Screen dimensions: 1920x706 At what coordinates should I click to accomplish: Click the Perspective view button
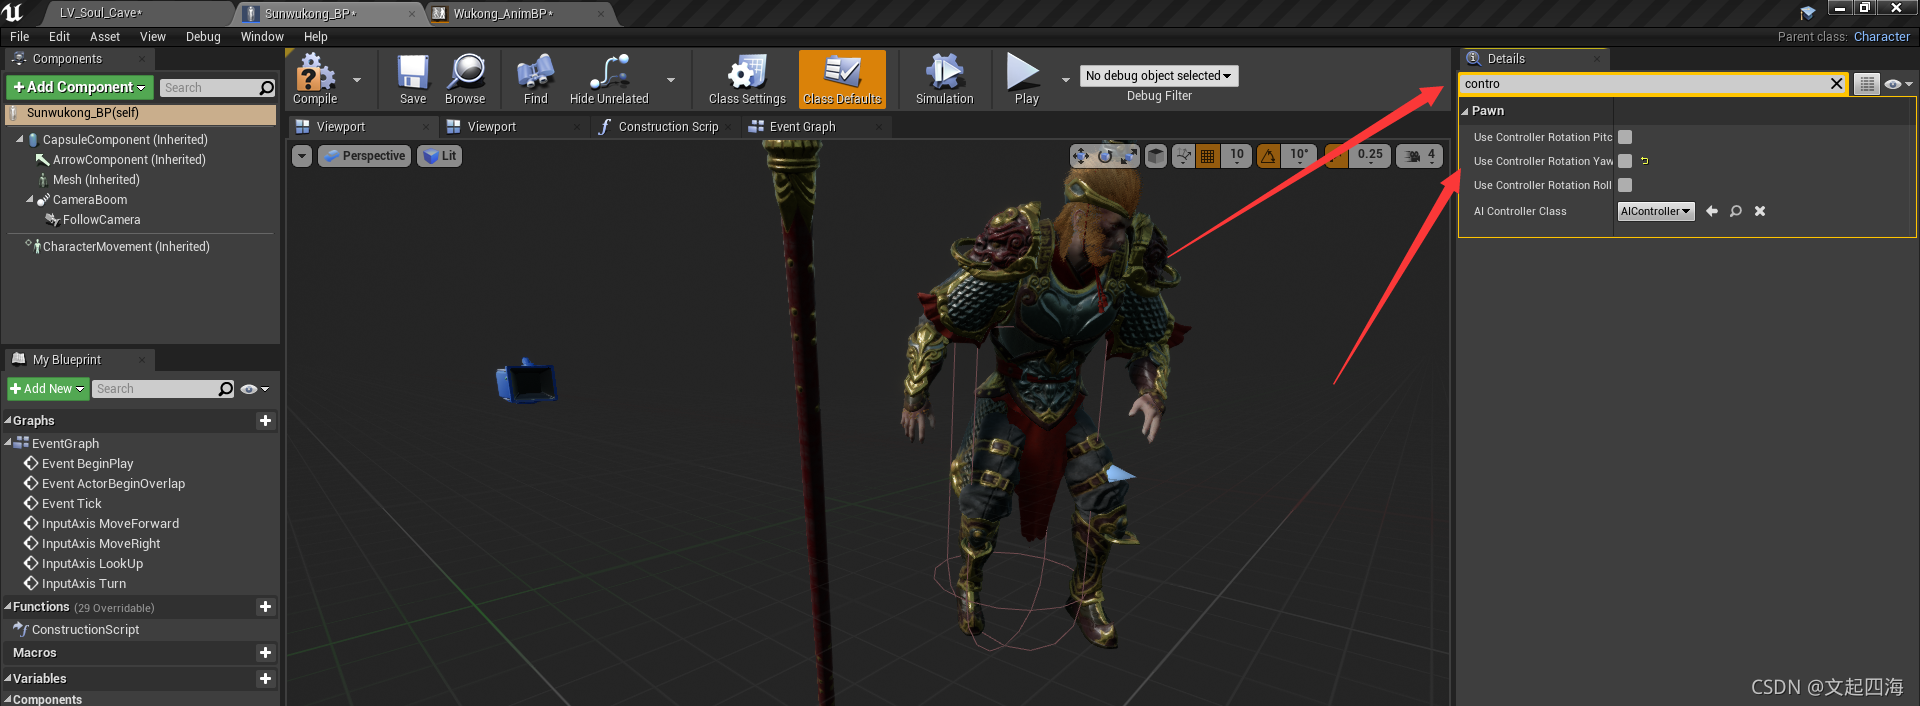tap(365, 156)
